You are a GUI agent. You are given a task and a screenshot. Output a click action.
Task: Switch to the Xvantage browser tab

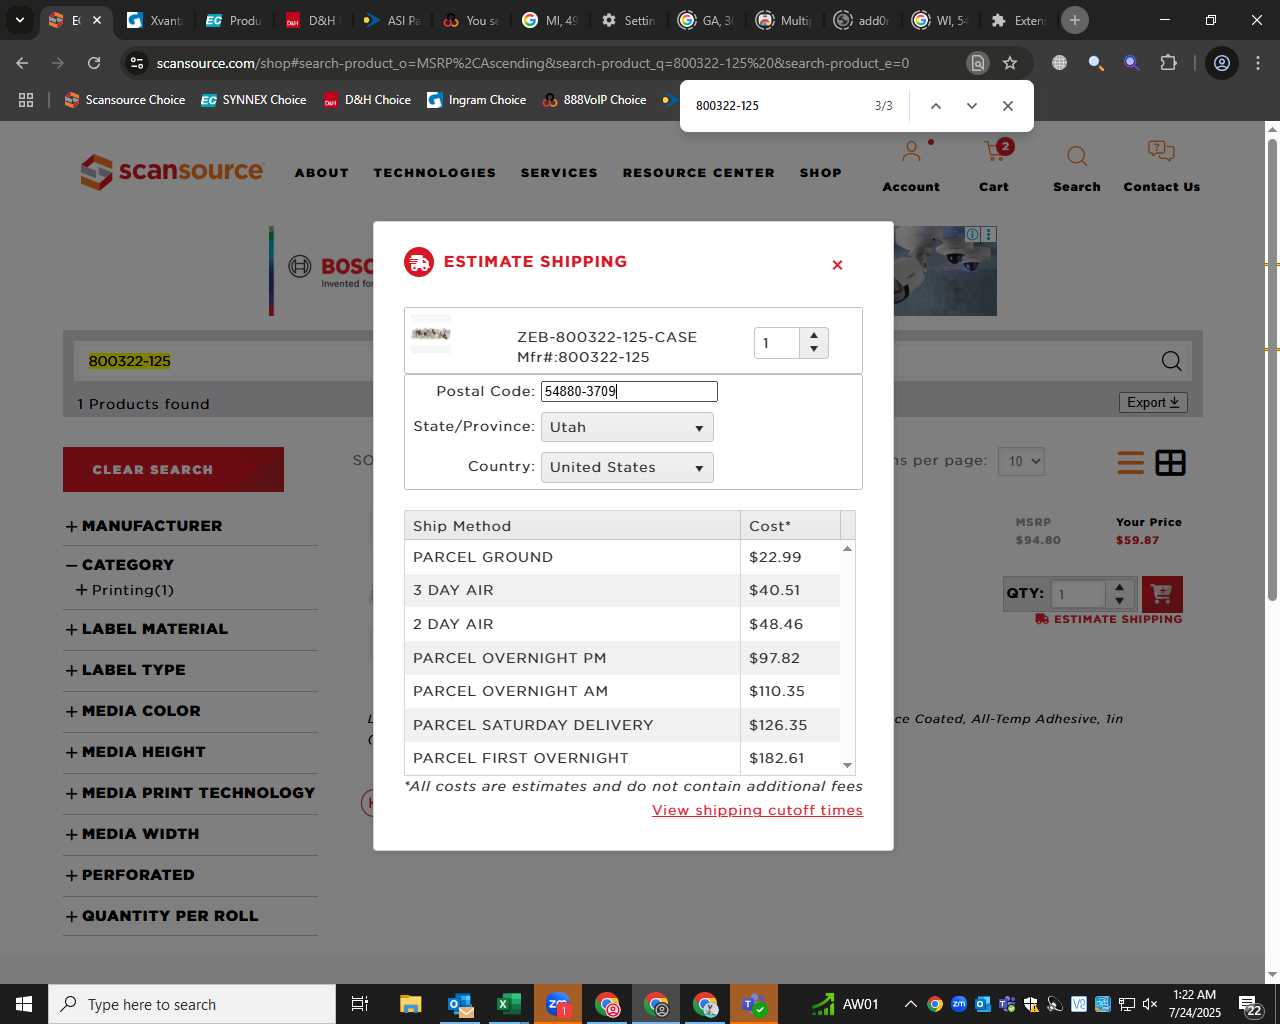[x=155, y=20]
